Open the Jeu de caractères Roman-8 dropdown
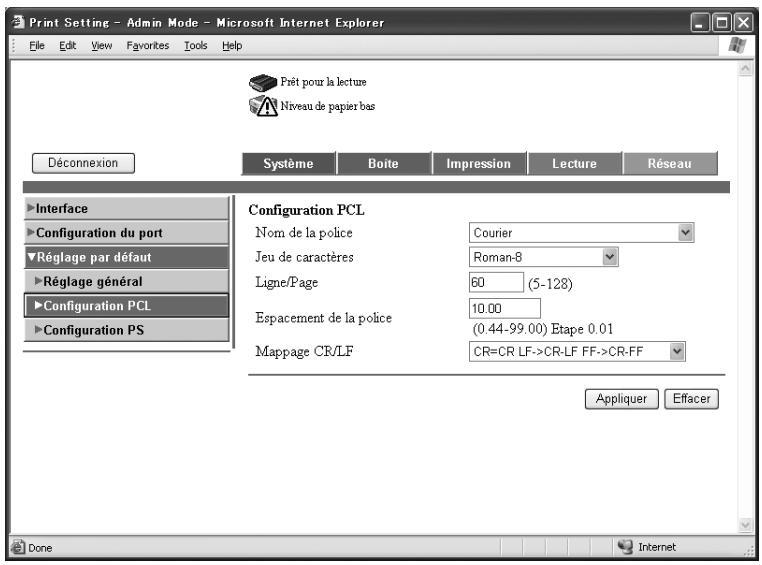The height and width of the screenshot is (565, 762). coord(610,257)
